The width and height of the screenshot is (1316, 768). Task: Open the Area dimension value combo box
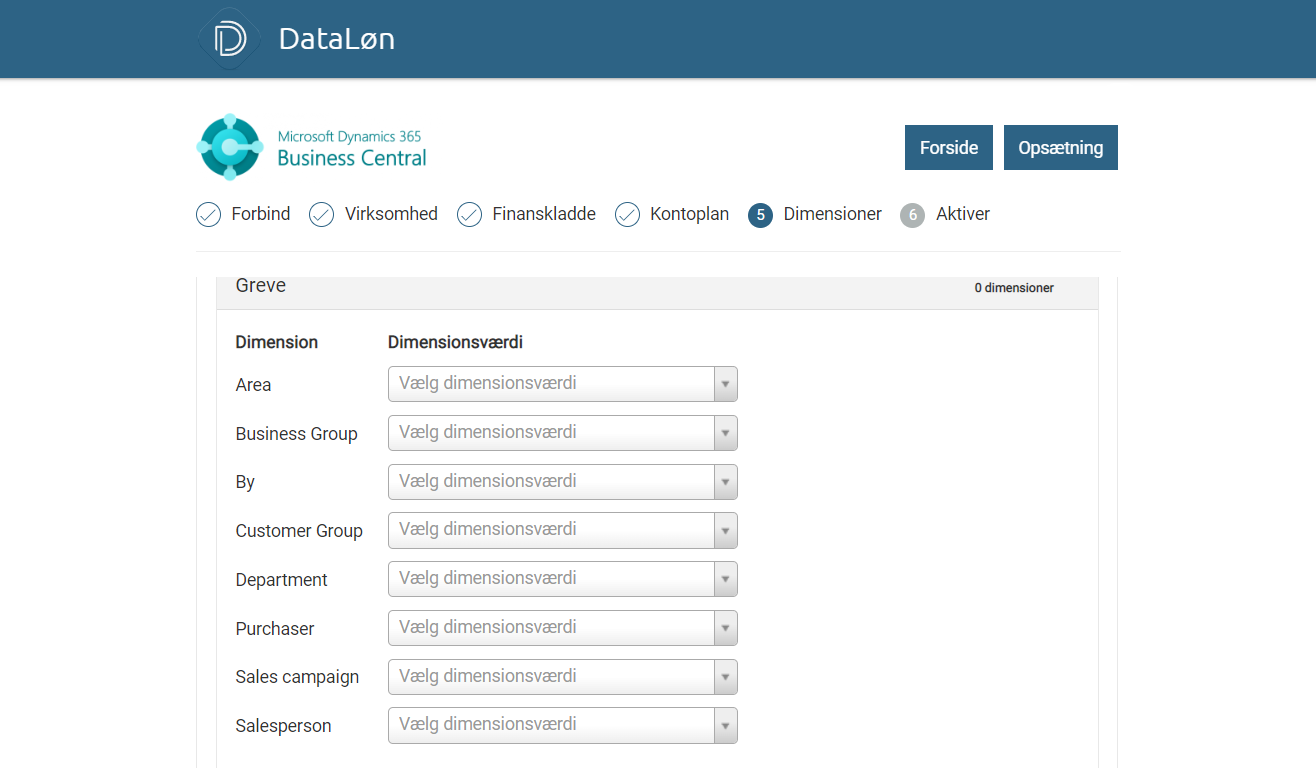563,384
